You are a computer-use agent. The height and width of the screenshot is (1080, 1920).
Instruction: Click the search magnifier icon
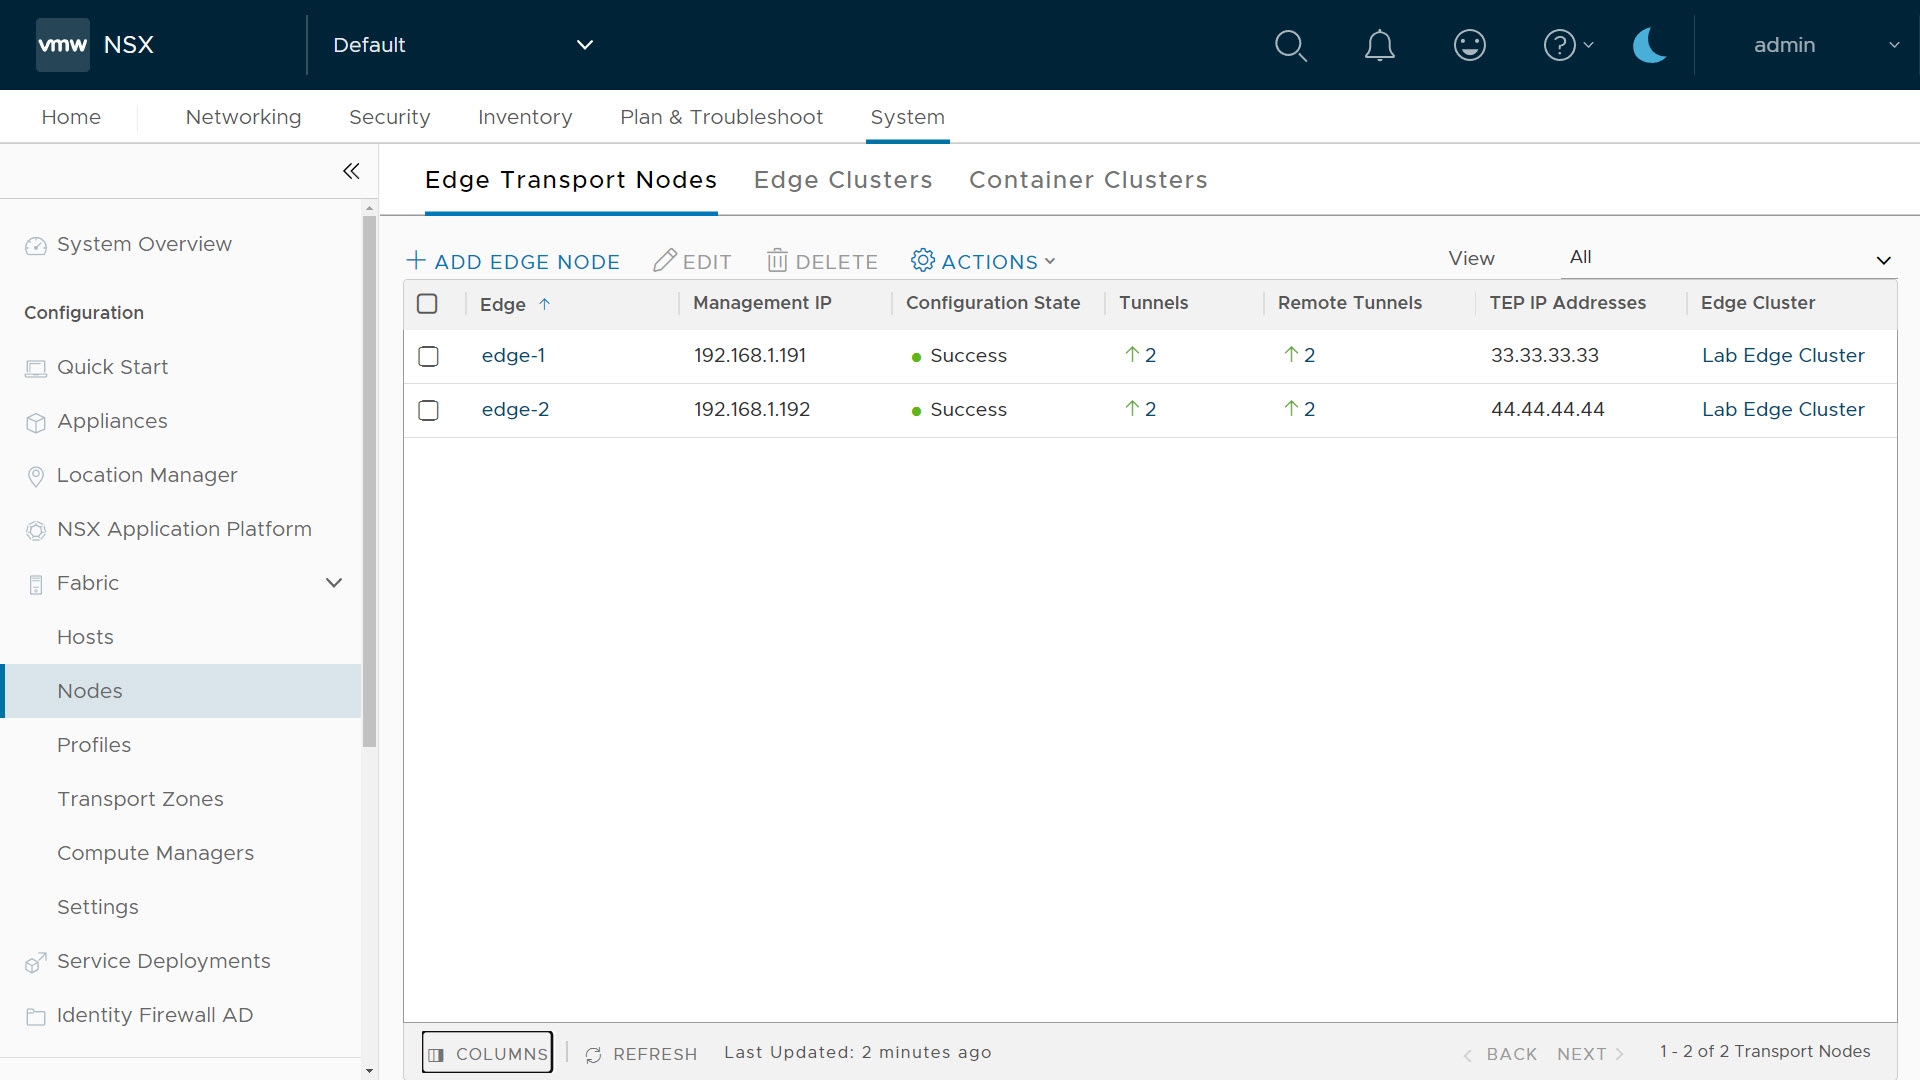pyautogui.click(x=1290, y=45)
